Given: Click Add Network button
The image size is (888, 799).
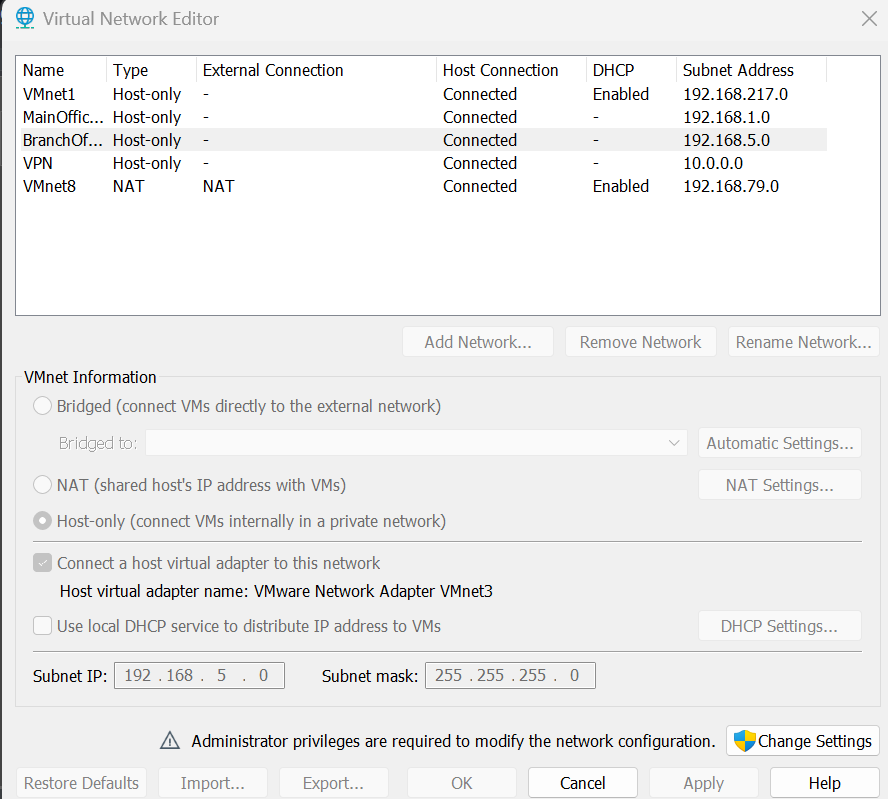Looking at the screenshot, I should click(x=478, y=342).
